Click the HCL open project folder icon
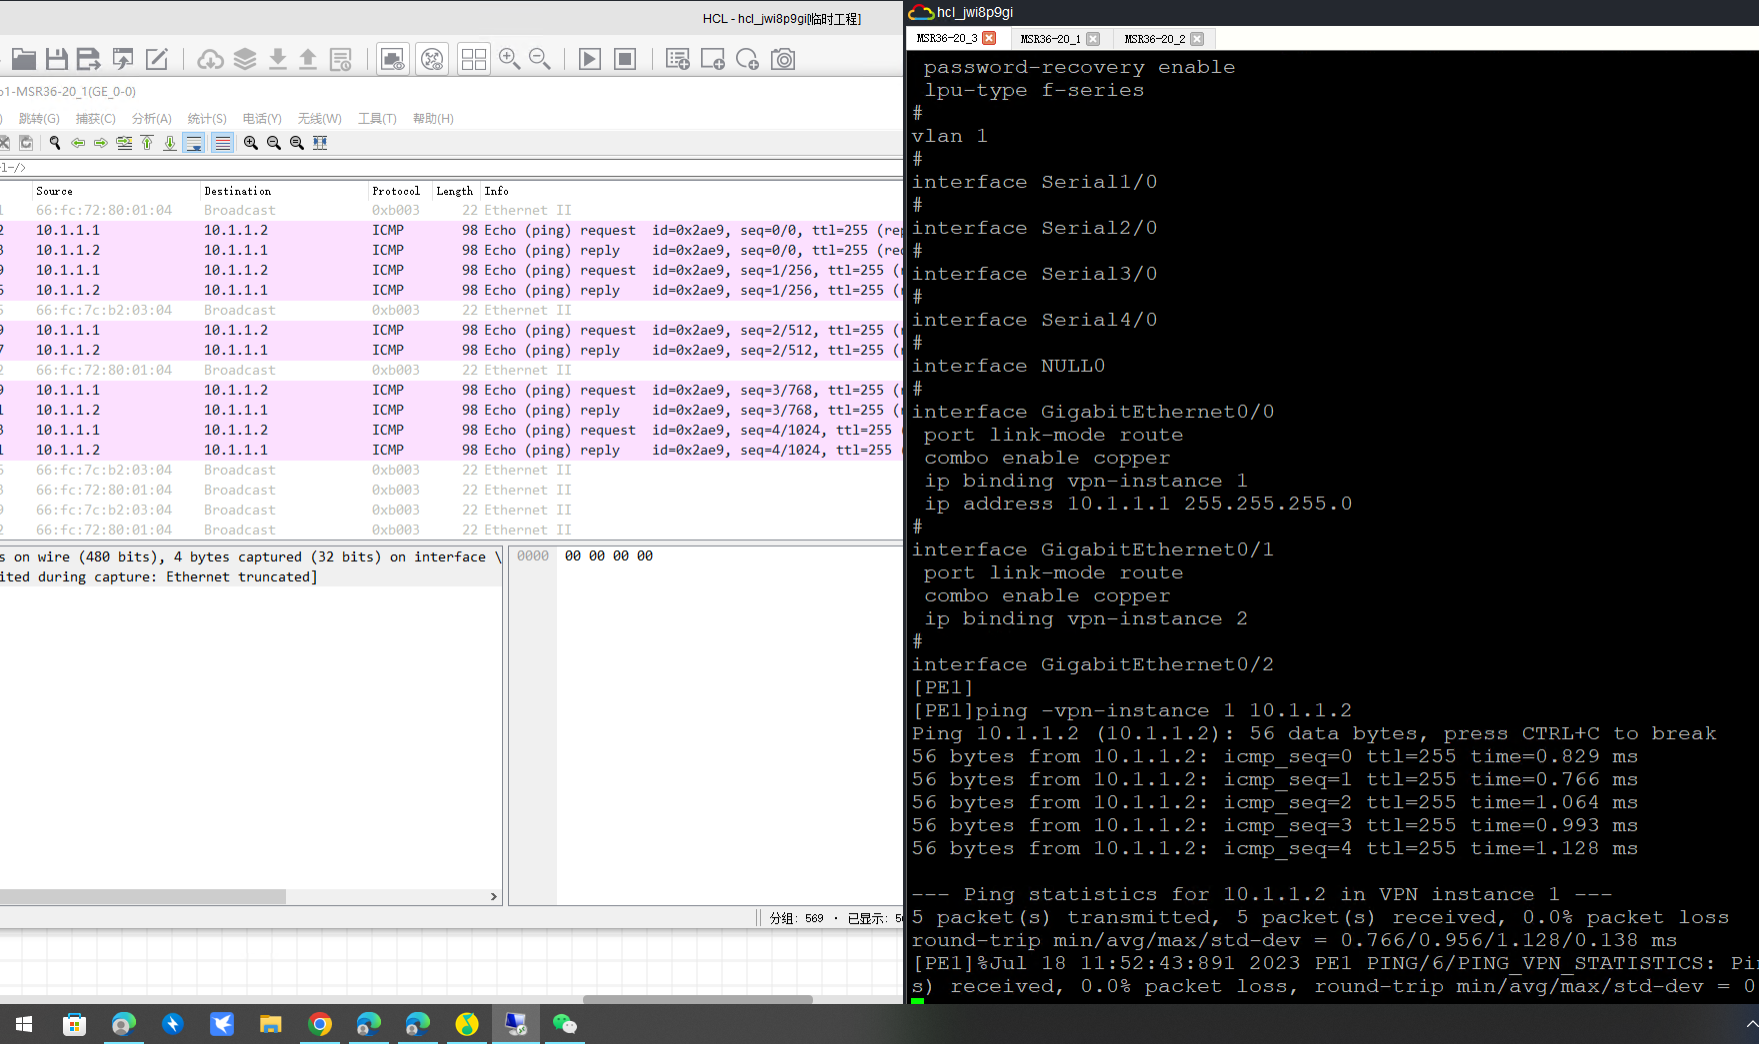Screen dimensions: 1759x1044 [x=23, y=59]
